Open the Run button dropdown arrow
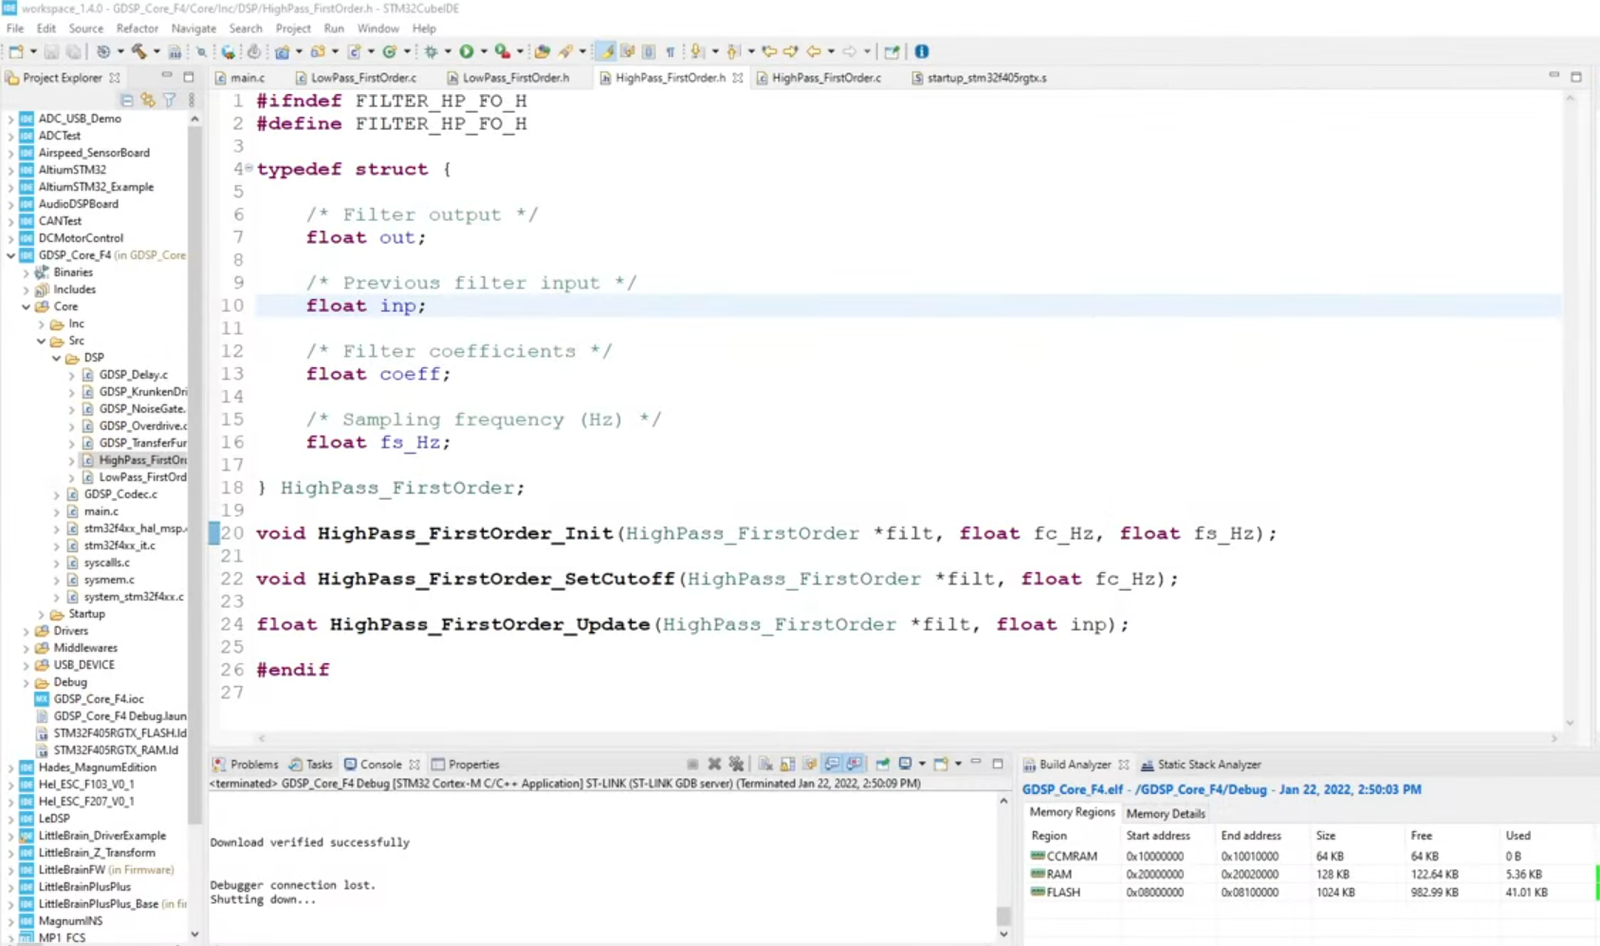 [483, 51]
